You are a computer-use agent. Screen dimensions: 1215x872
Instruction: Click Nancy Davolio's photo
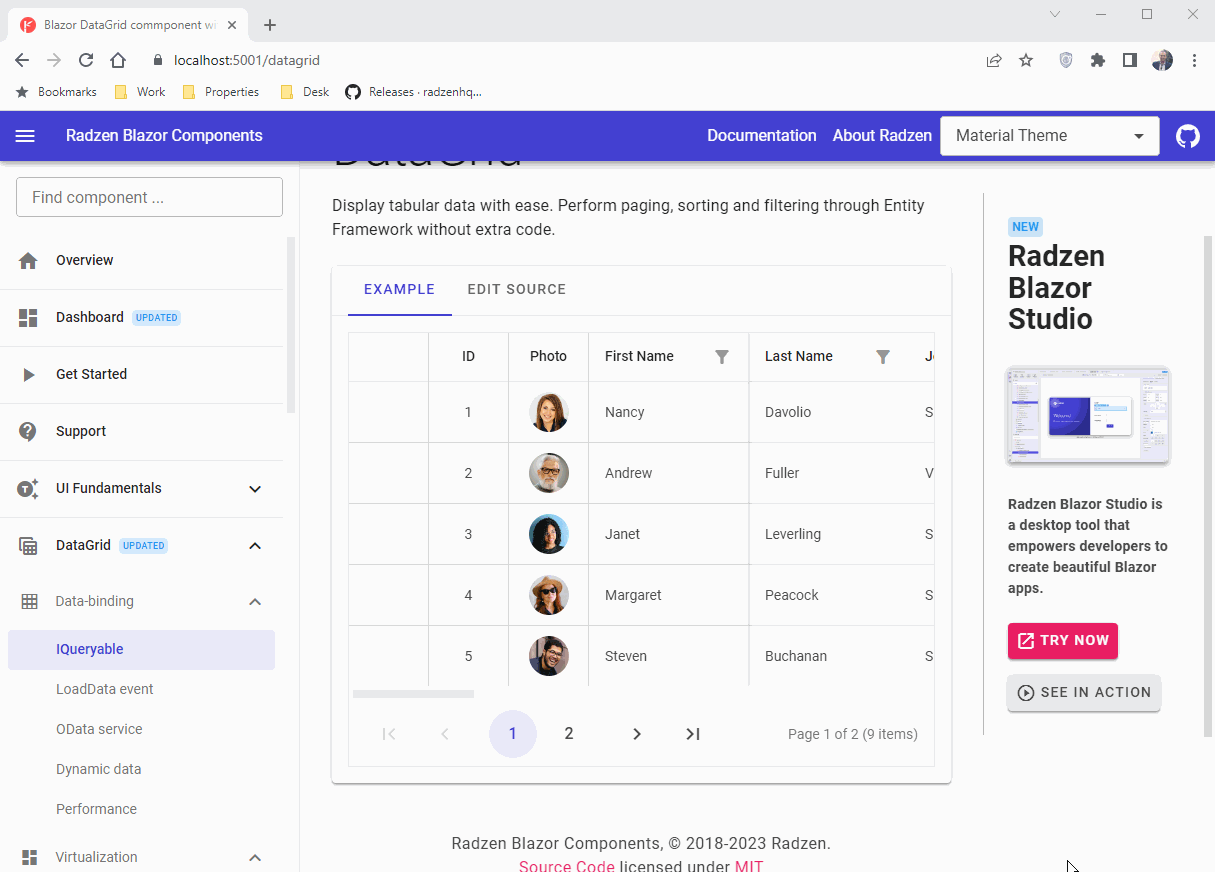tap(549, 412)
